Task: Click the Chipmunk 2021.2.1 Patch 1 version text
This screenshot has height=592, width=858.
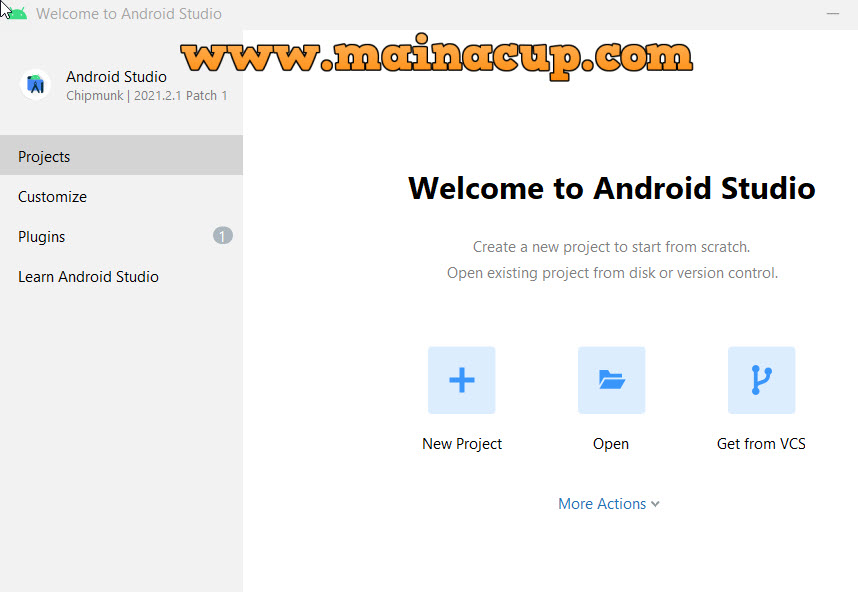Action: [x=147, y=95]
